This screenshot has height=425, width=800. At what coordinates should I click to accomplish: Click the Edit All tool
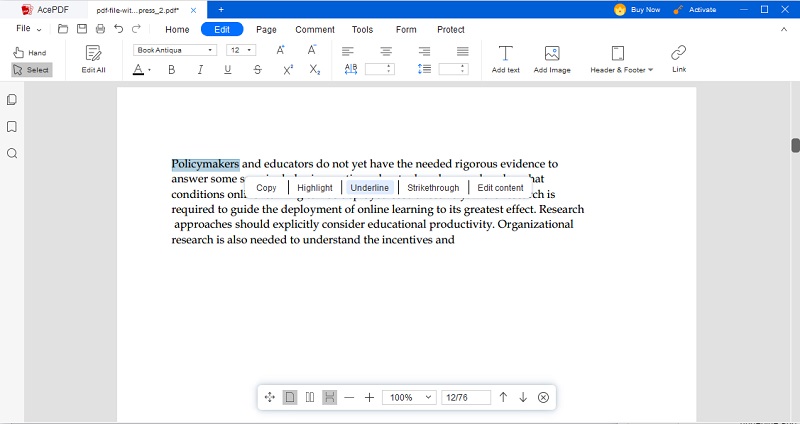click(x=93, y=59)
